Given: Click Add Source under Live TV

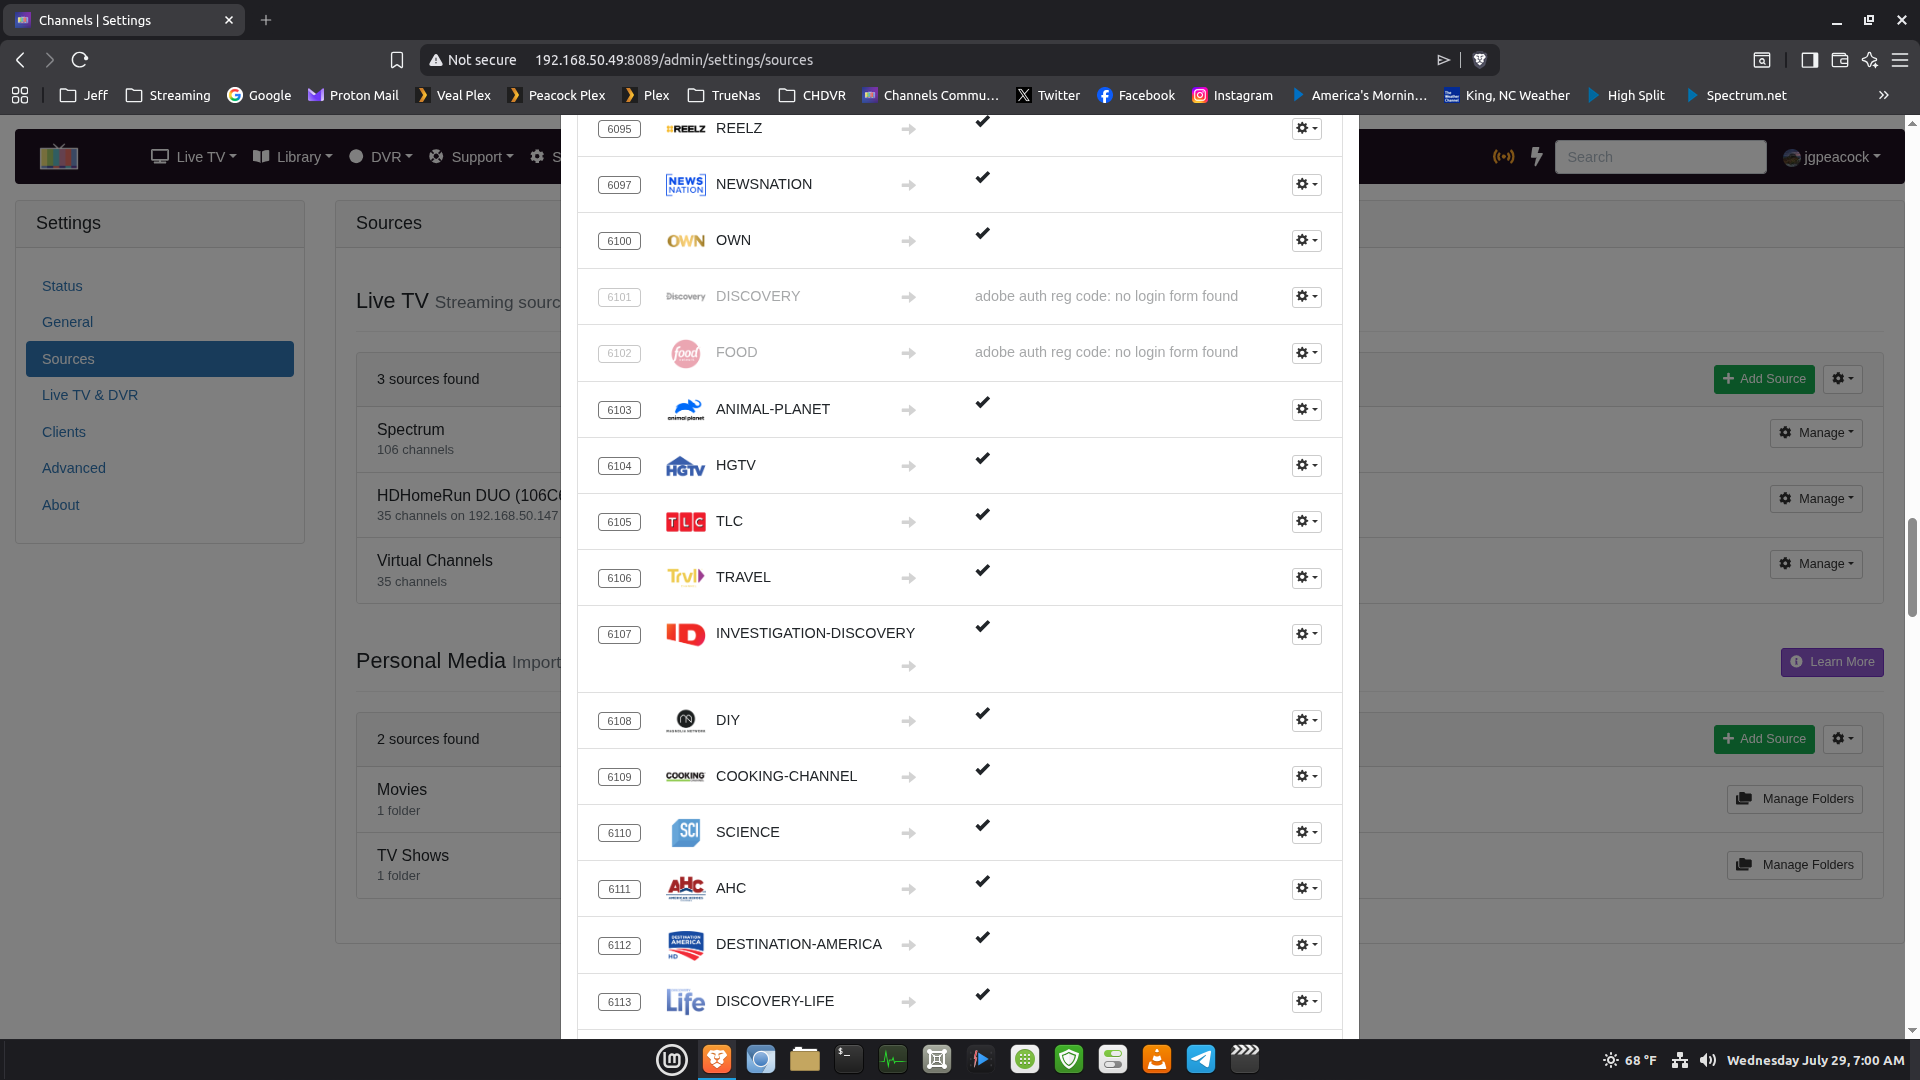Looking at the screenshot, I should 1764,379.
